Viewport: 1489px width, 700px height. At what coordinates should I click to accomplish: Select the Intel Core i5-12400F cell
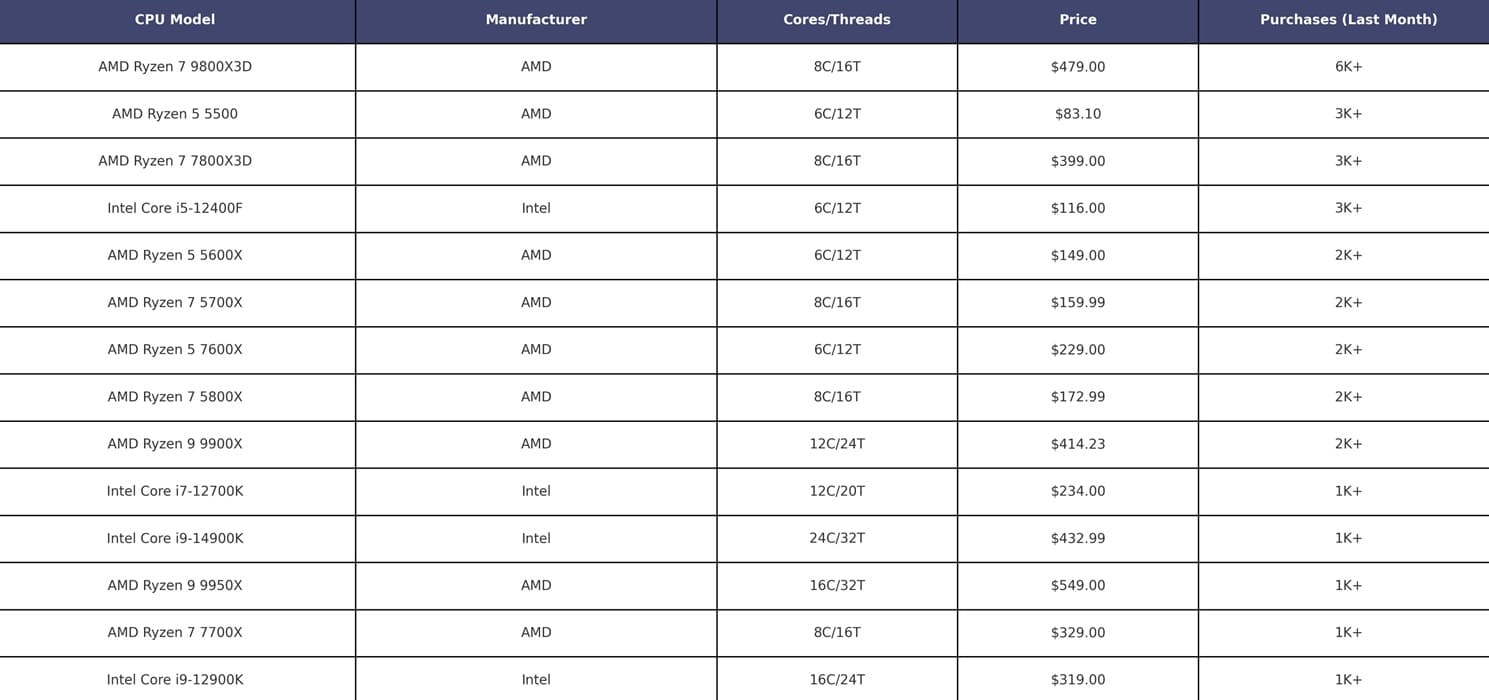(175, 209)
